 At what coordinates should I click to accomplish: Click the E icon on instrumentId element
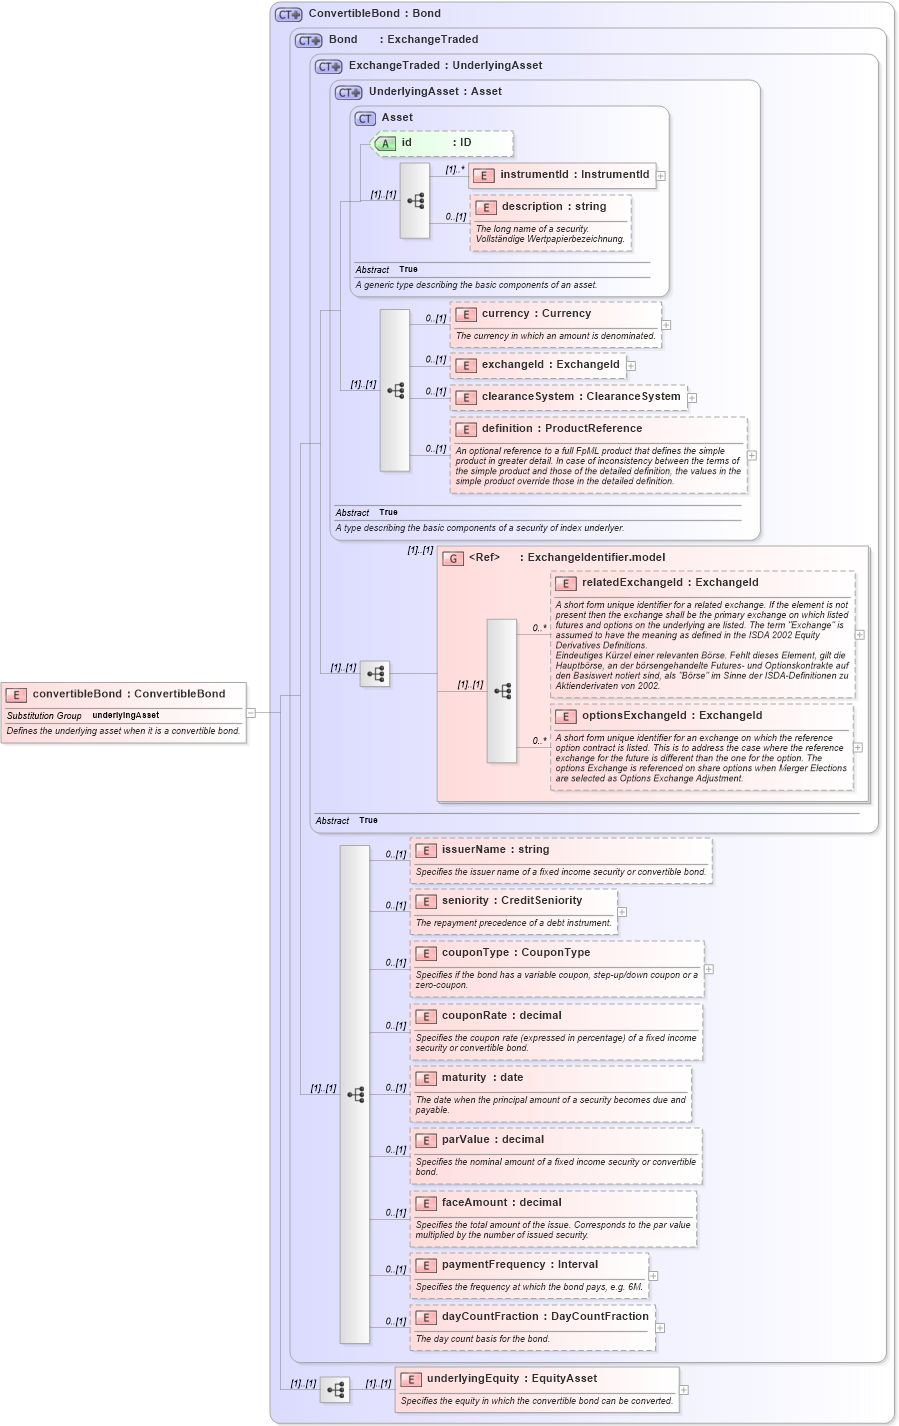pyautogui.click(x=486, y=174)
